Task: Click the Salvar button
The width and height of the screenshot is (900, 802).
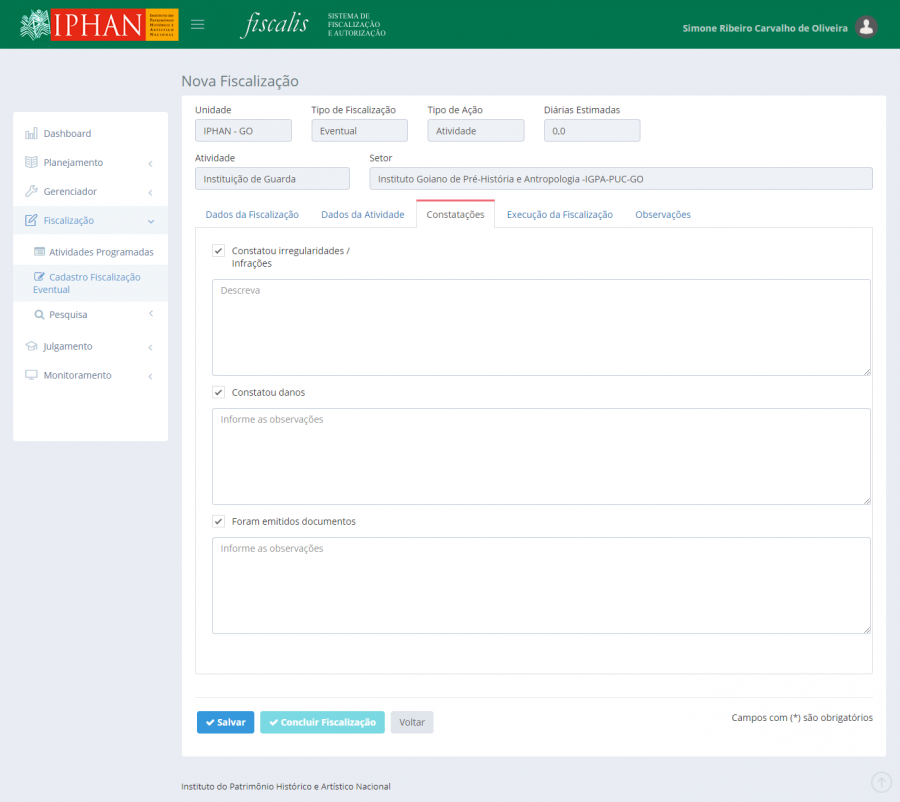Action: pyautogui.click(x=225, y=722)
